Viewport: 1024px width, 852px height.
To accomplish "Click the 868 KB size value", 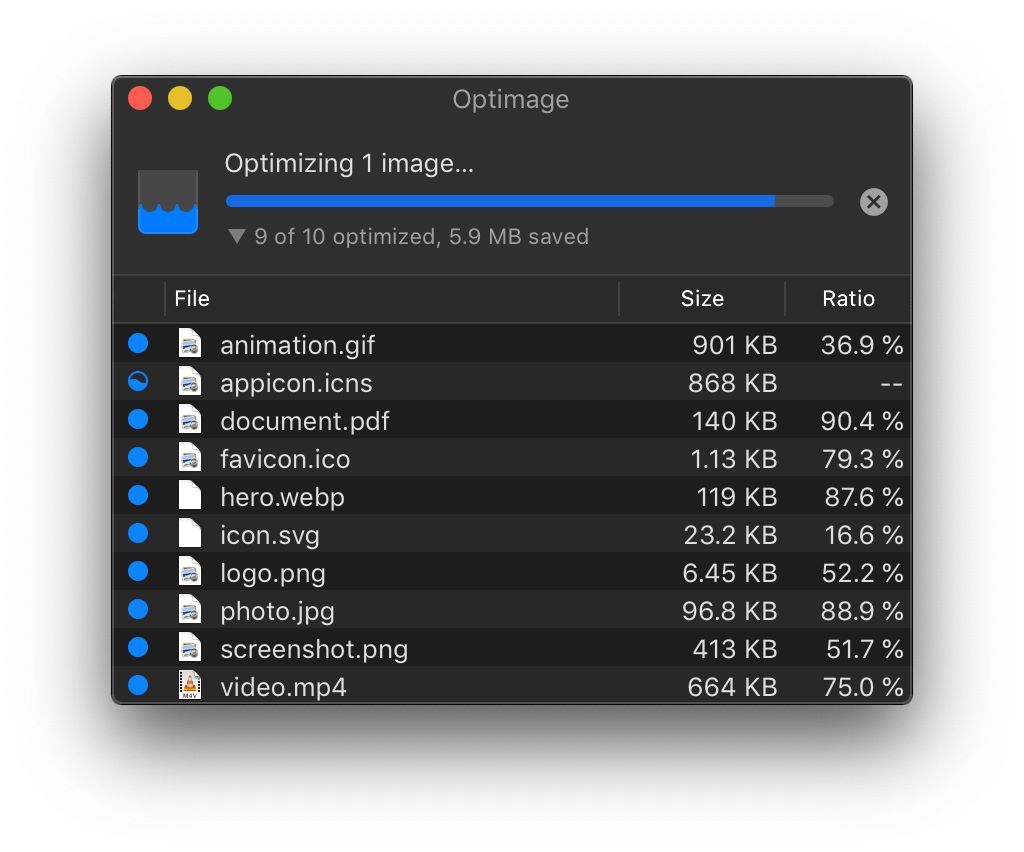I will [x=733, y=383].
